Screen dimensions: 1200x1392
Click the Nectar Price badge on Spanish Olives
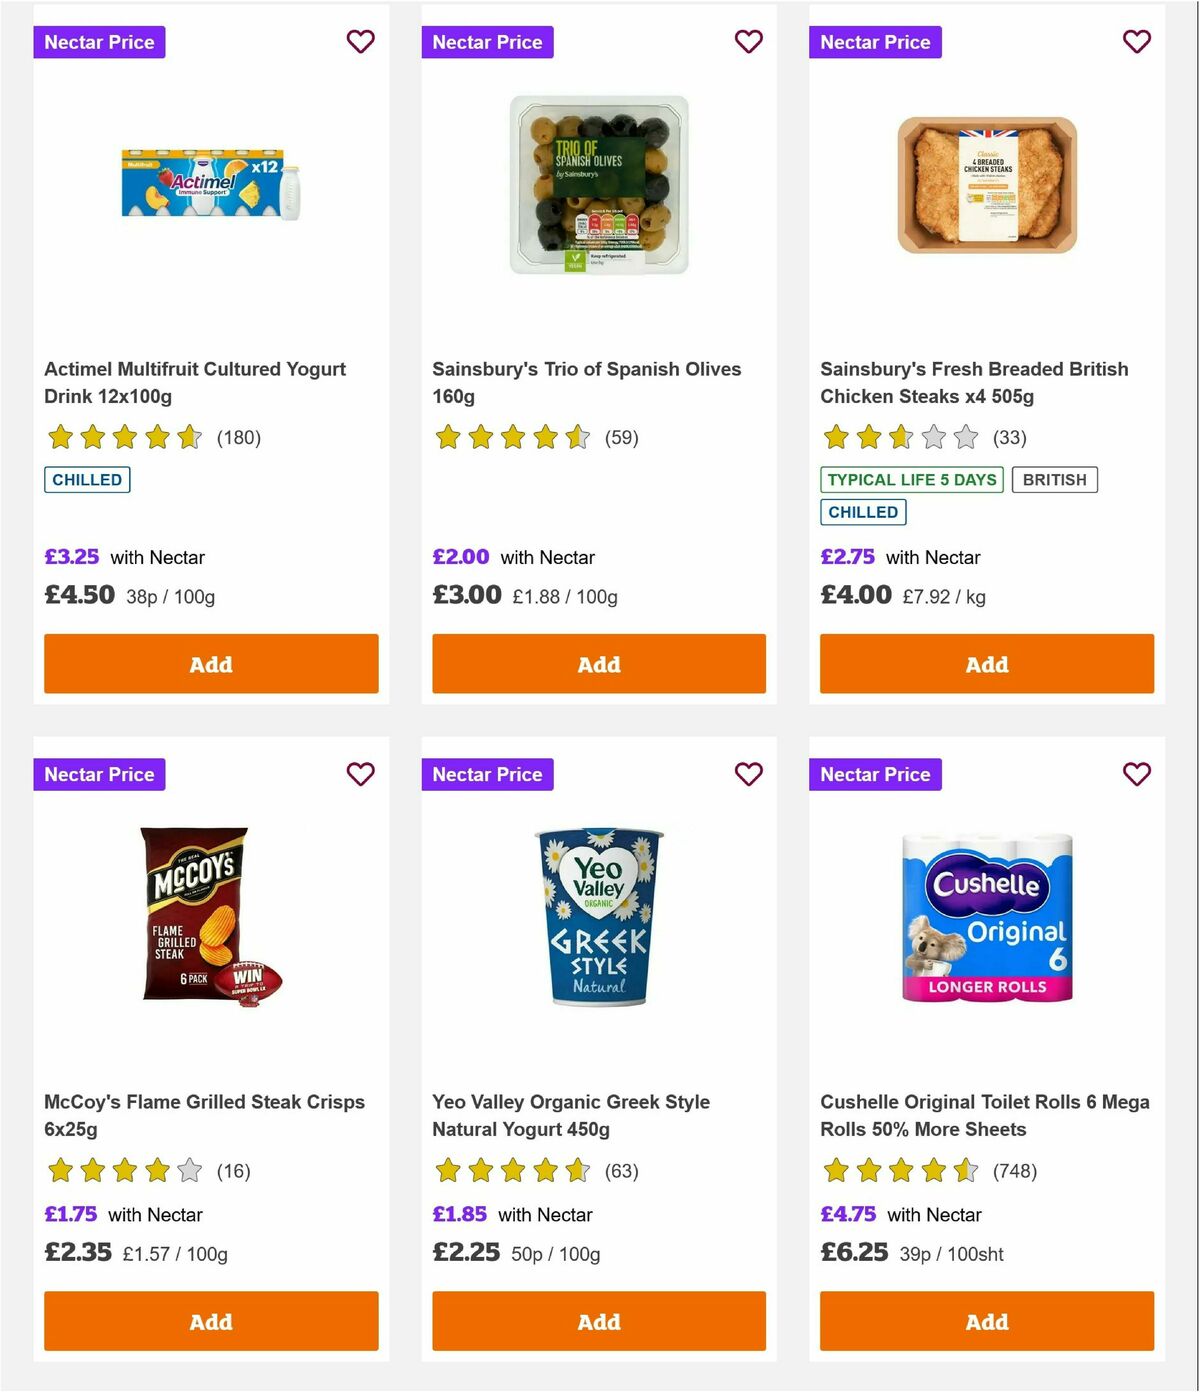tap(487, 42)
